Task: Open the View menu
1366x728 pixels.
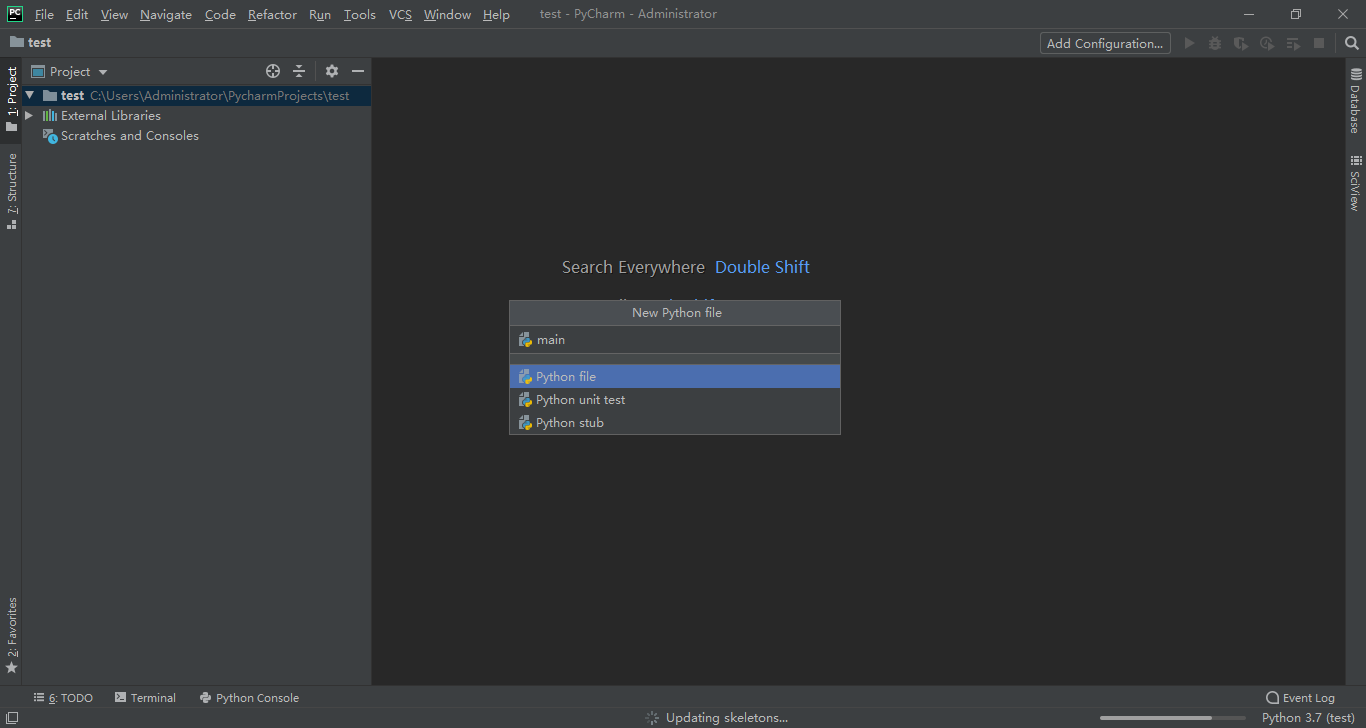Action: coord(114,14)
